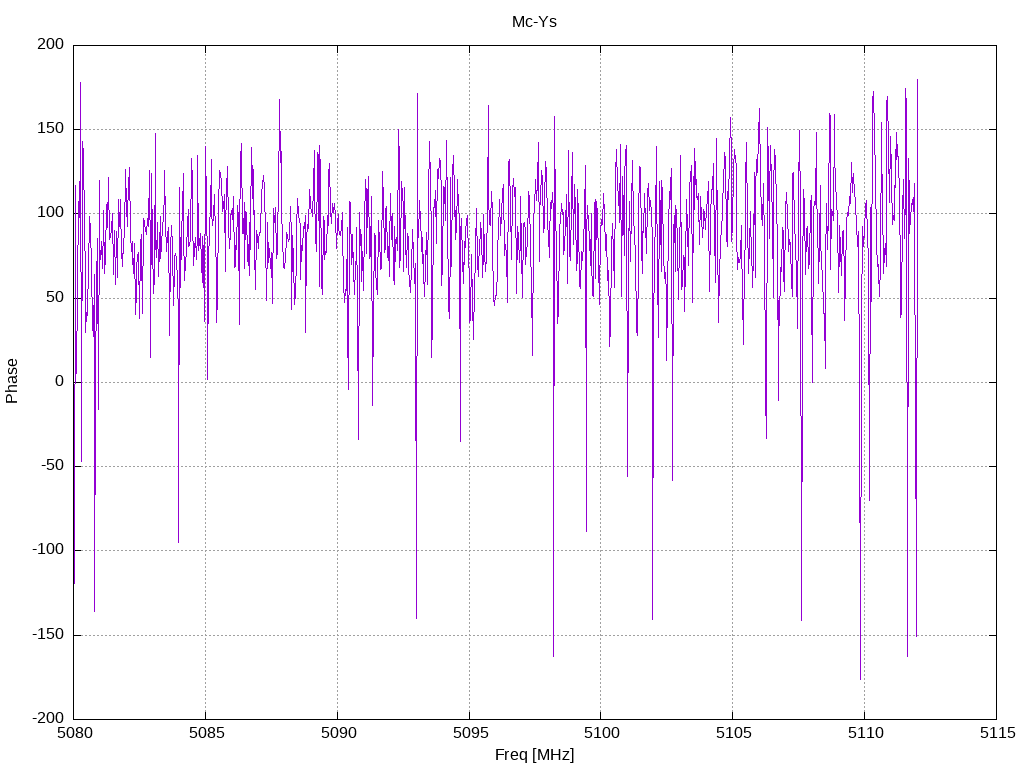Click the plot title "Mc-Ys"

tap(534, 22)
